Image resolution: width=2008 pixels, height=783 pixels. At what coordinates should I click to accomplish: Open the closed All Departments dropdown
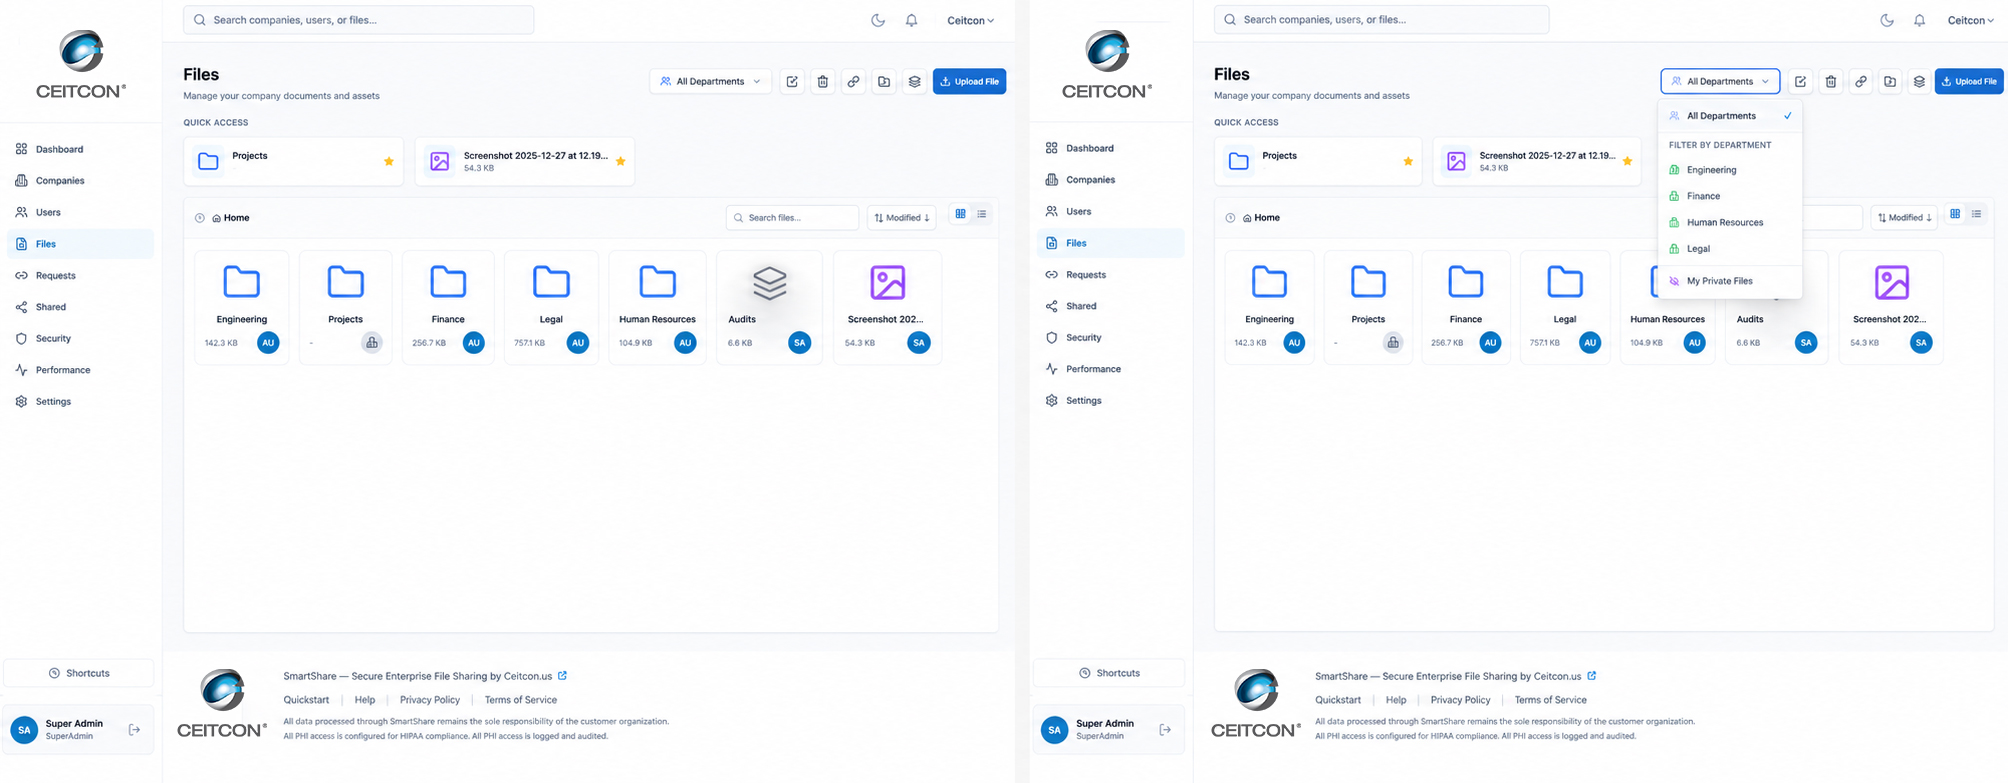click(x=710, y=82)
